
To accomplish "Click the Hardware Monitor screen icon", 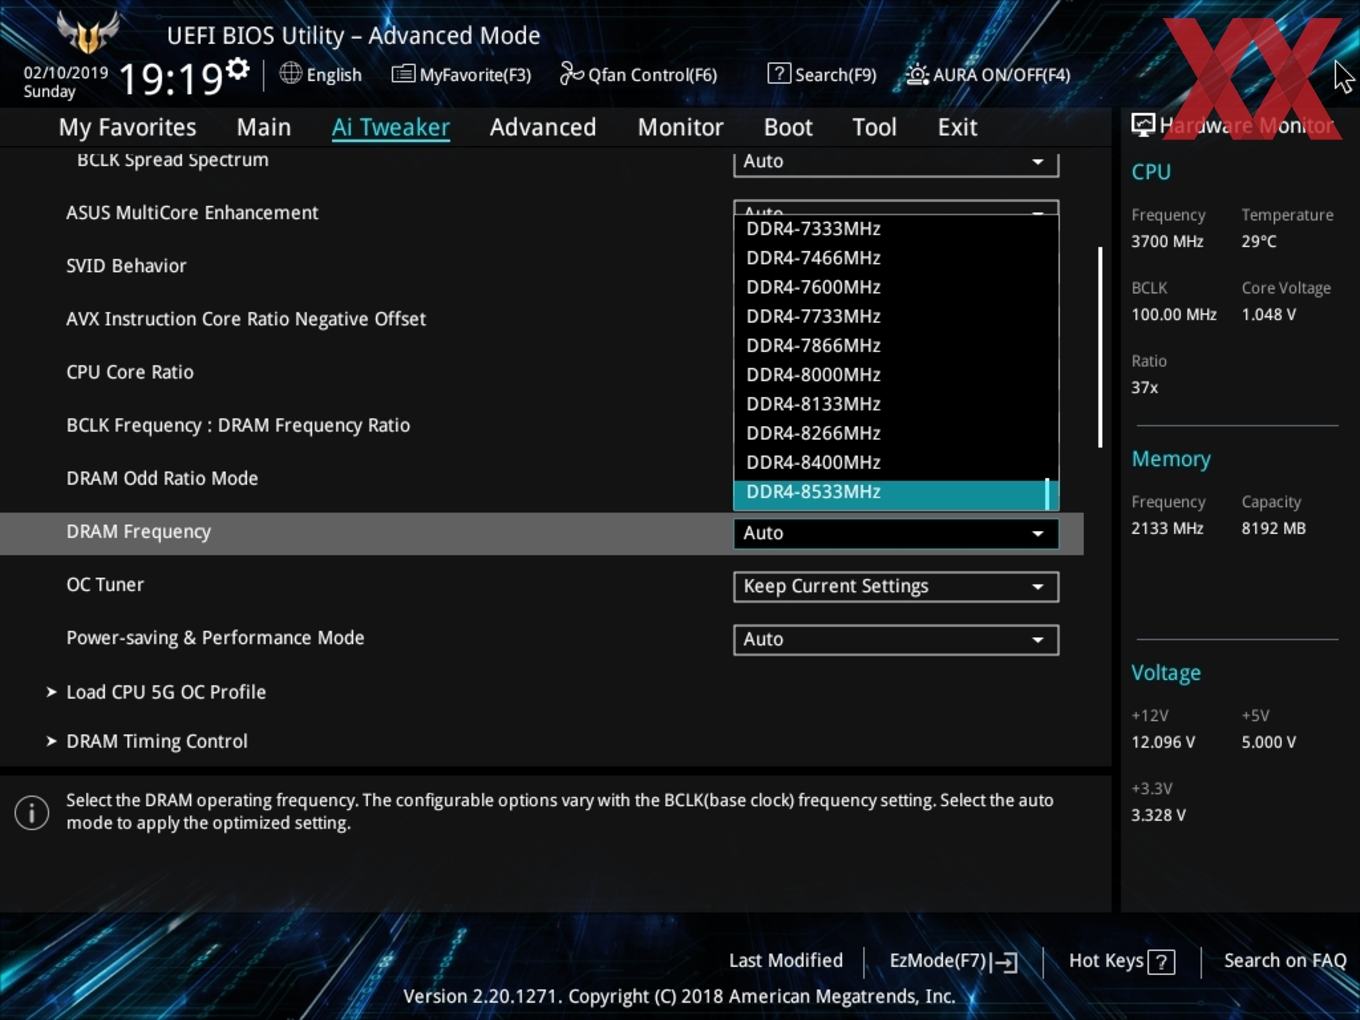I will click(1143, 125).
